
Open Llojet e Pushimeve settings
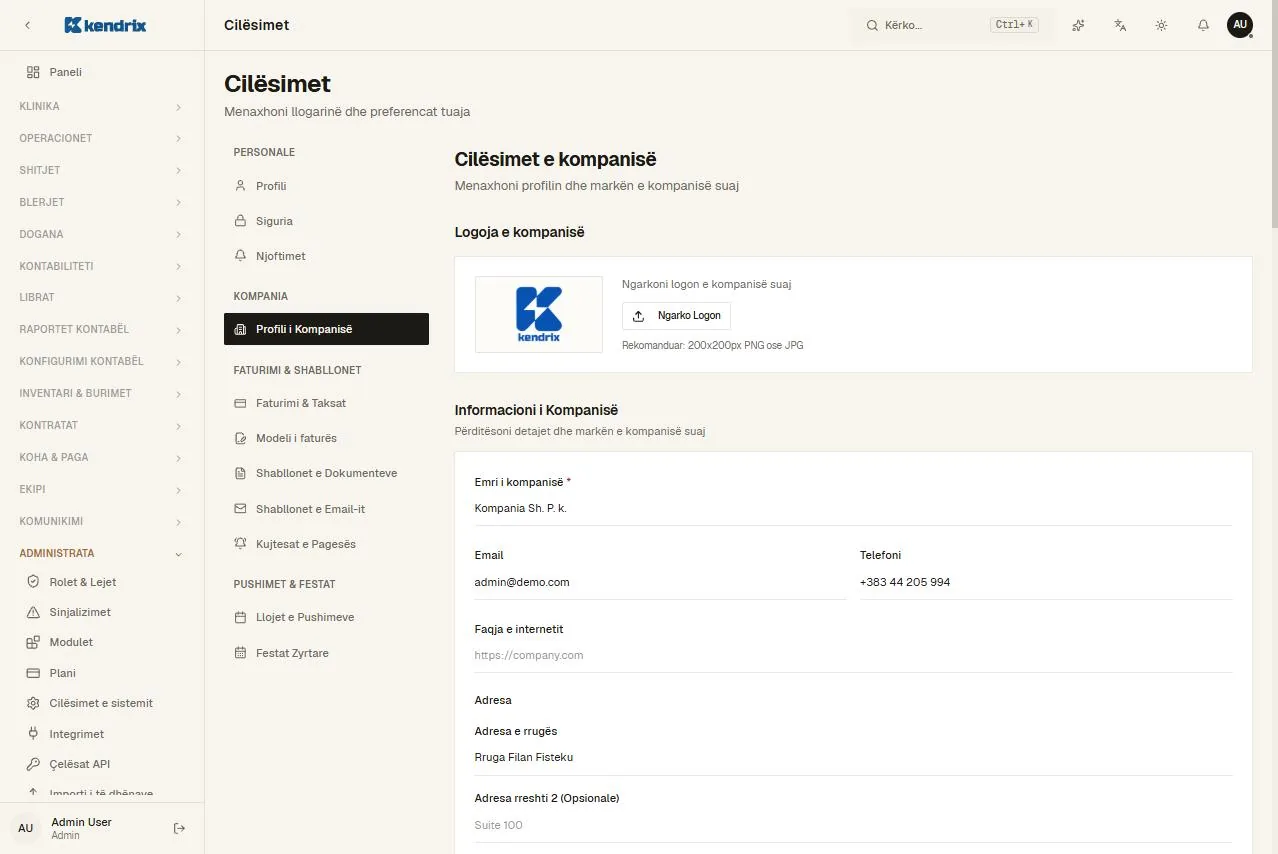(326, 617)
